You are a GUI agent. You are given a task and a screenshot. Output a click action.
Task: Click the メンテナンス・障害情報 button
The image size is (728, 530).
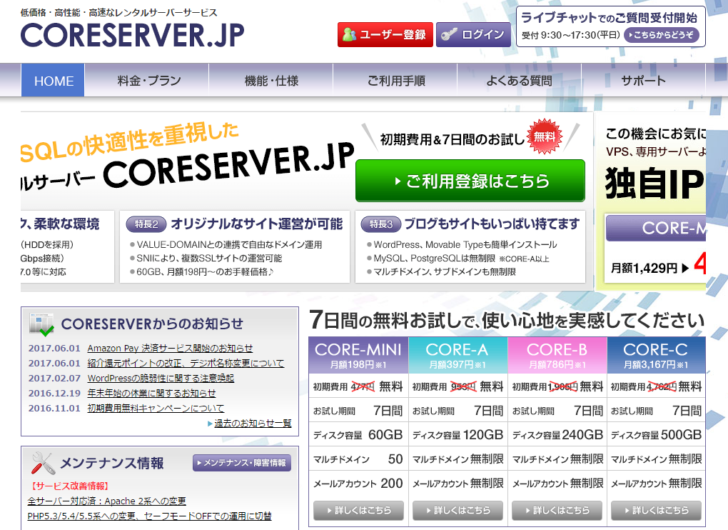point(242,463)
